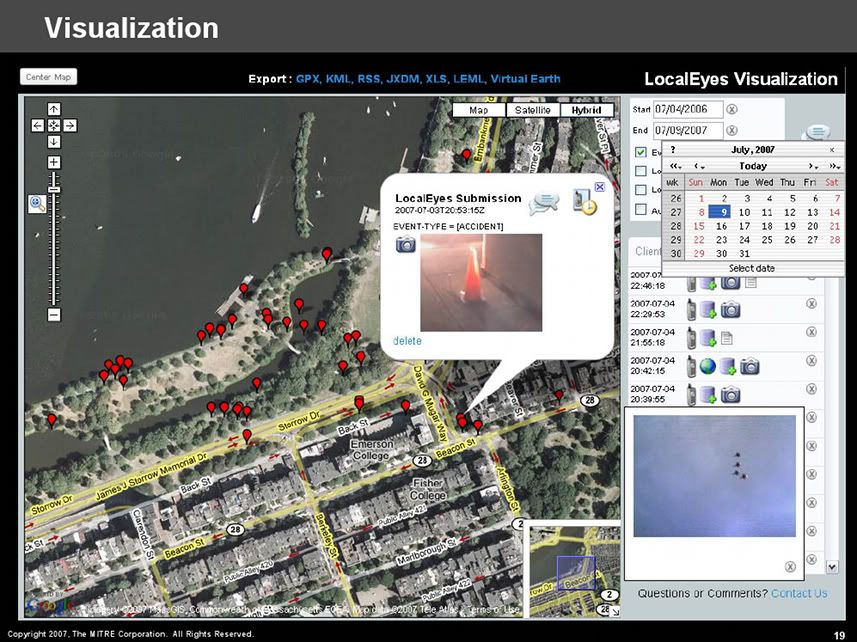857x642 pixels.
Task: Clear the End date field
Action: coord(732,130)
